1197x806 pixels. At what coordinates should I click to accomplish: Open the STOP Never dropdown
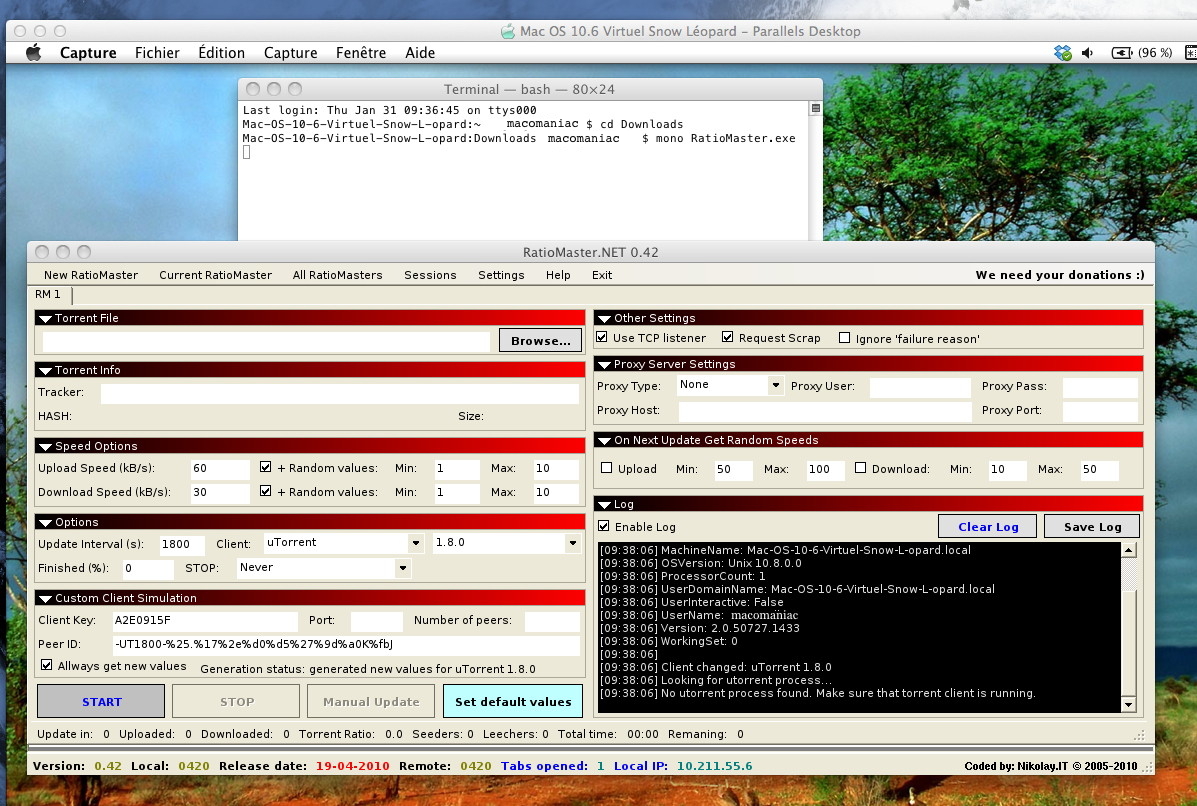402,568
